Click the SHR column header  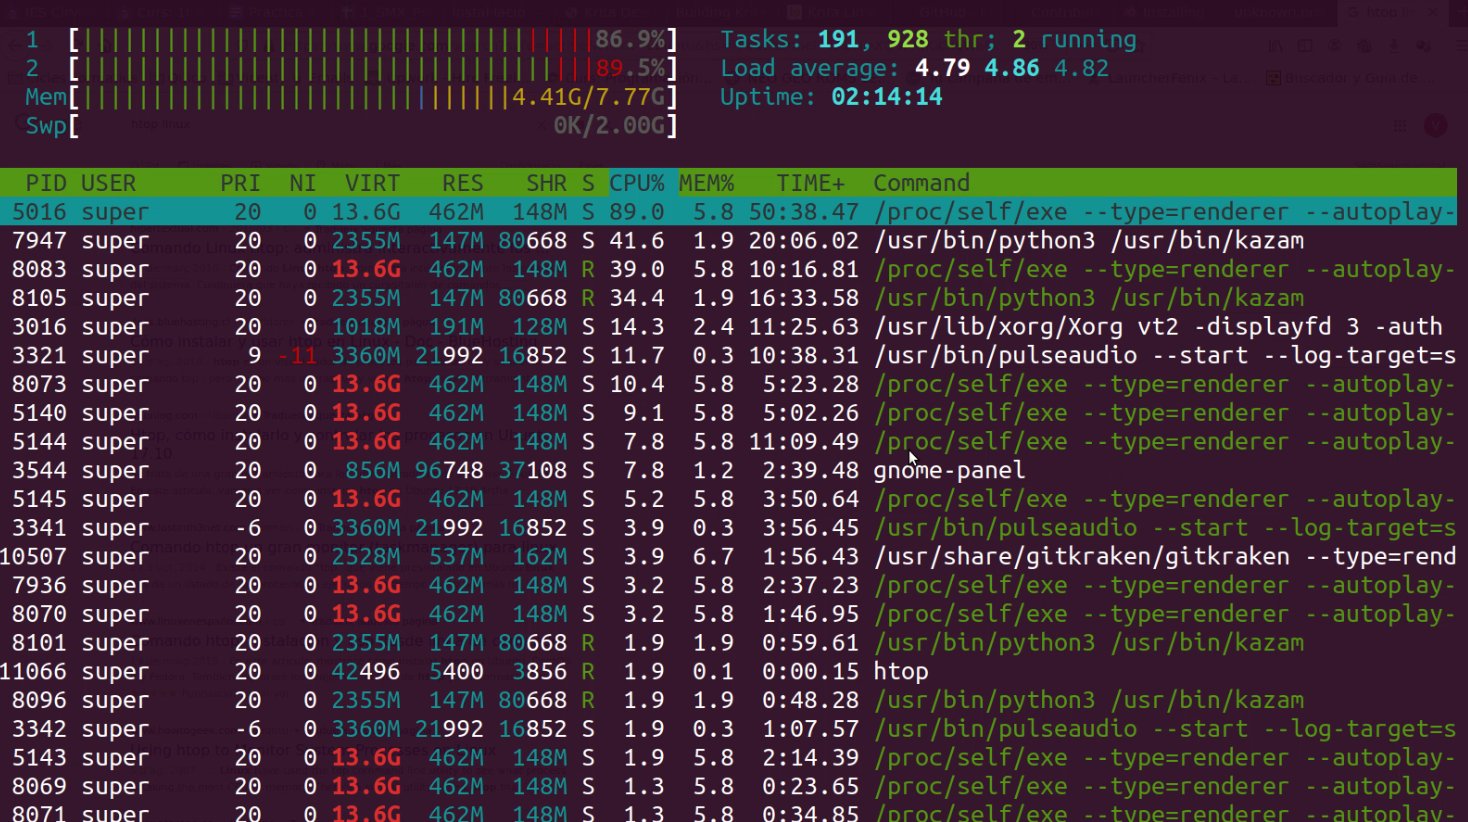coord(546,183)
